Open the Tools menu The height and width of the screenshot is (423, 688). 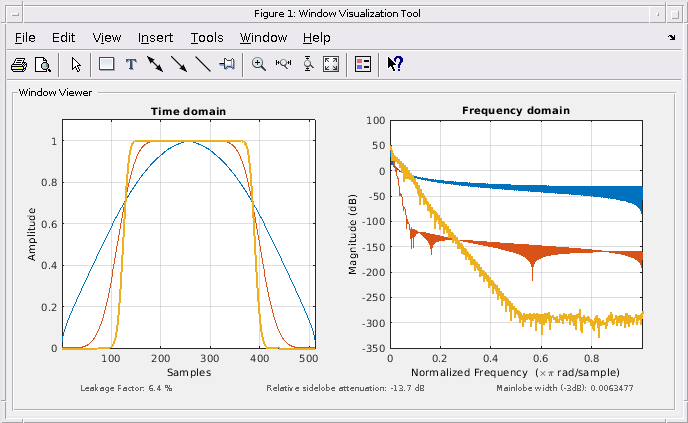(207, 38)
